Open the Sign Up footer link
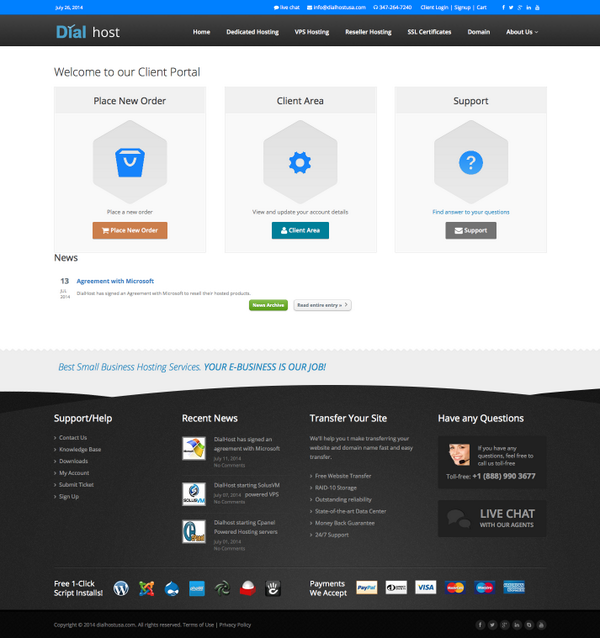The image size is (600, 638). [69, 497]
